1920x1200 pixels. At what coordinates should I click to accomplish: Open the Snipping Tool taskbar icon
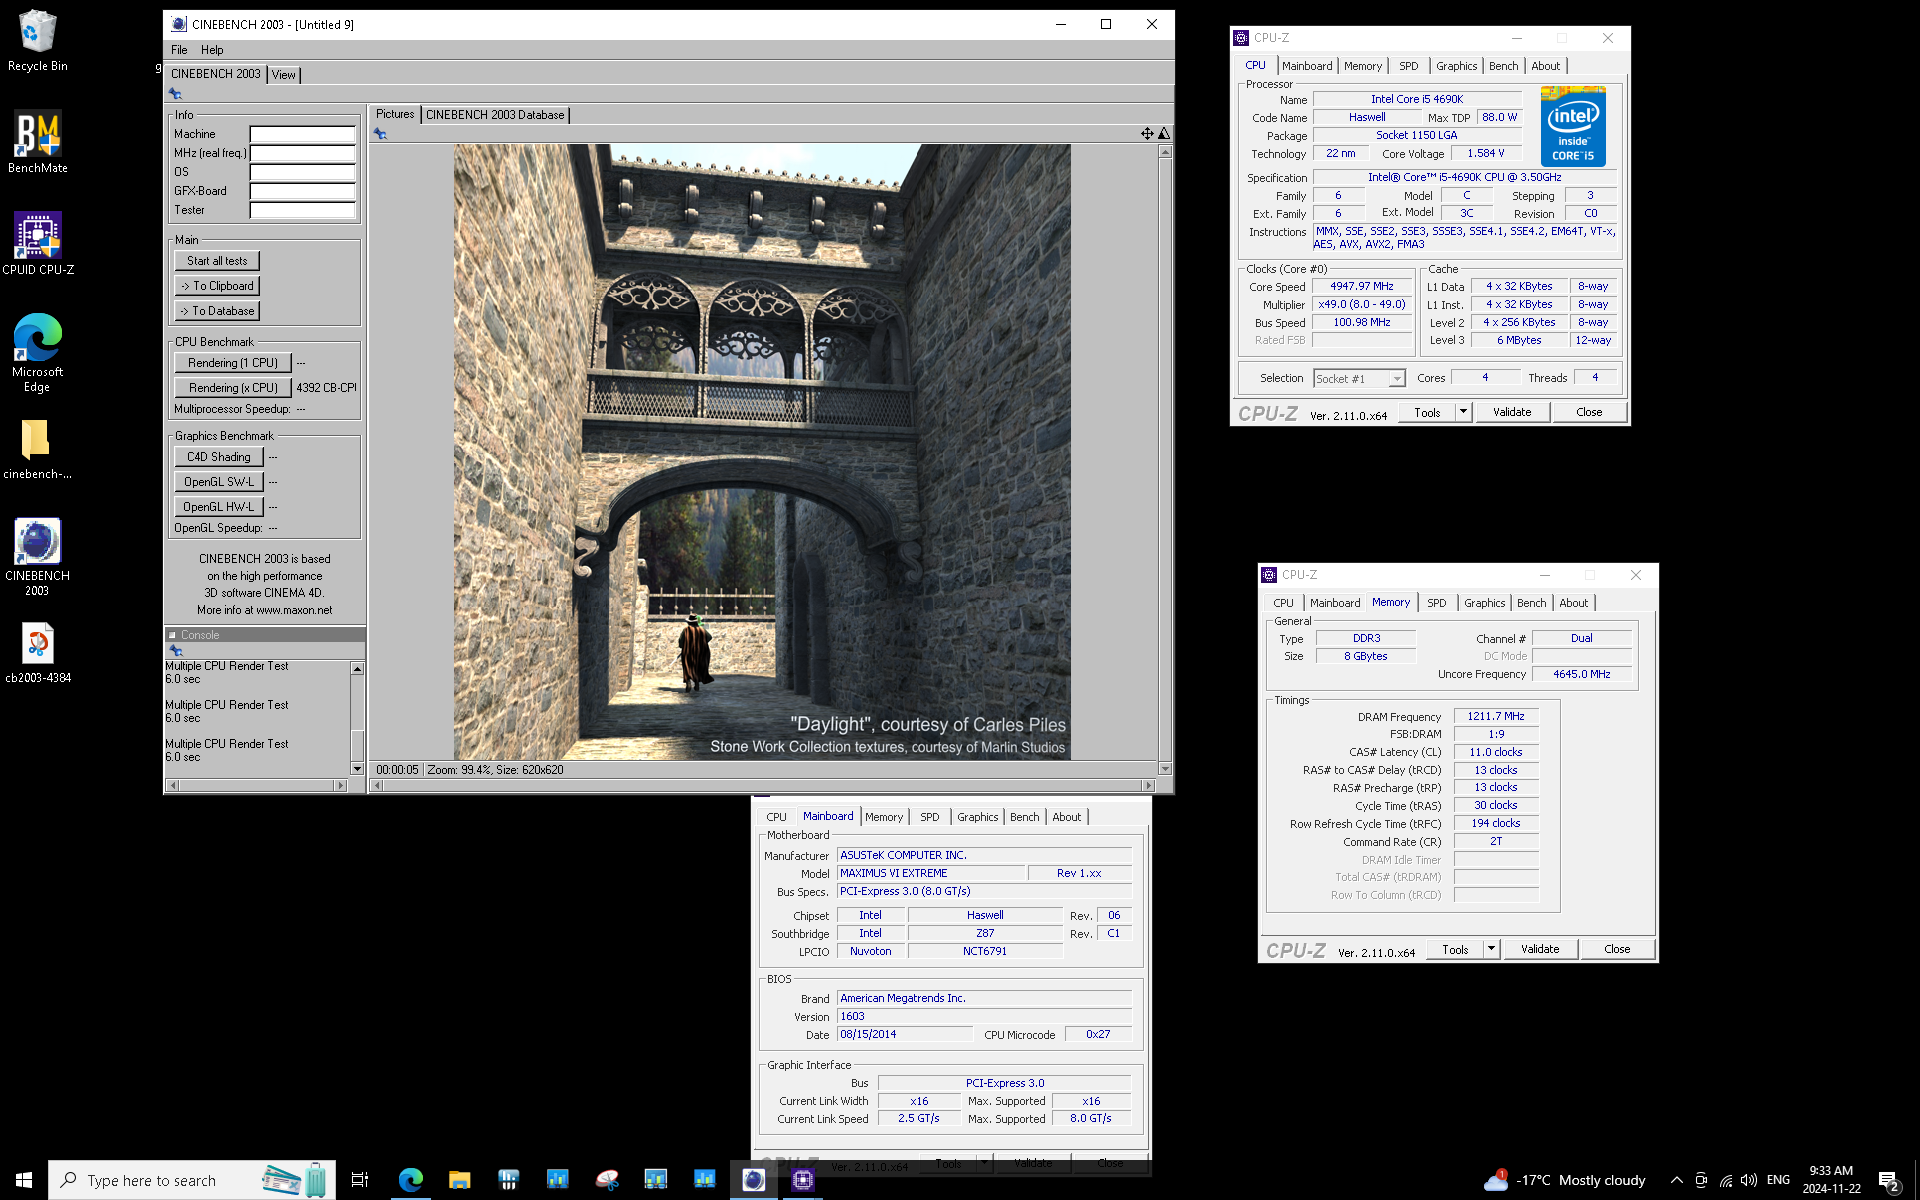point(607,1180)
